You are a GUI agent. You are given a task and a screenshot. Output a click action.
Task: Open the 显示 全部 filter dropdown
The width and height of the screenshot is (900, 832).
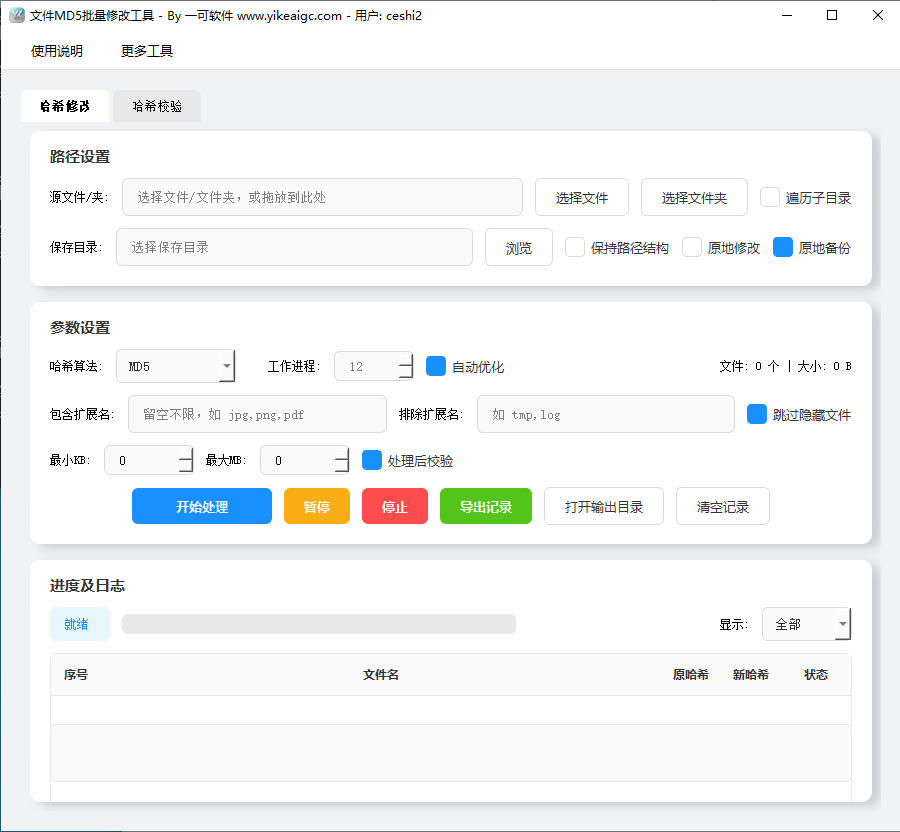806,624
